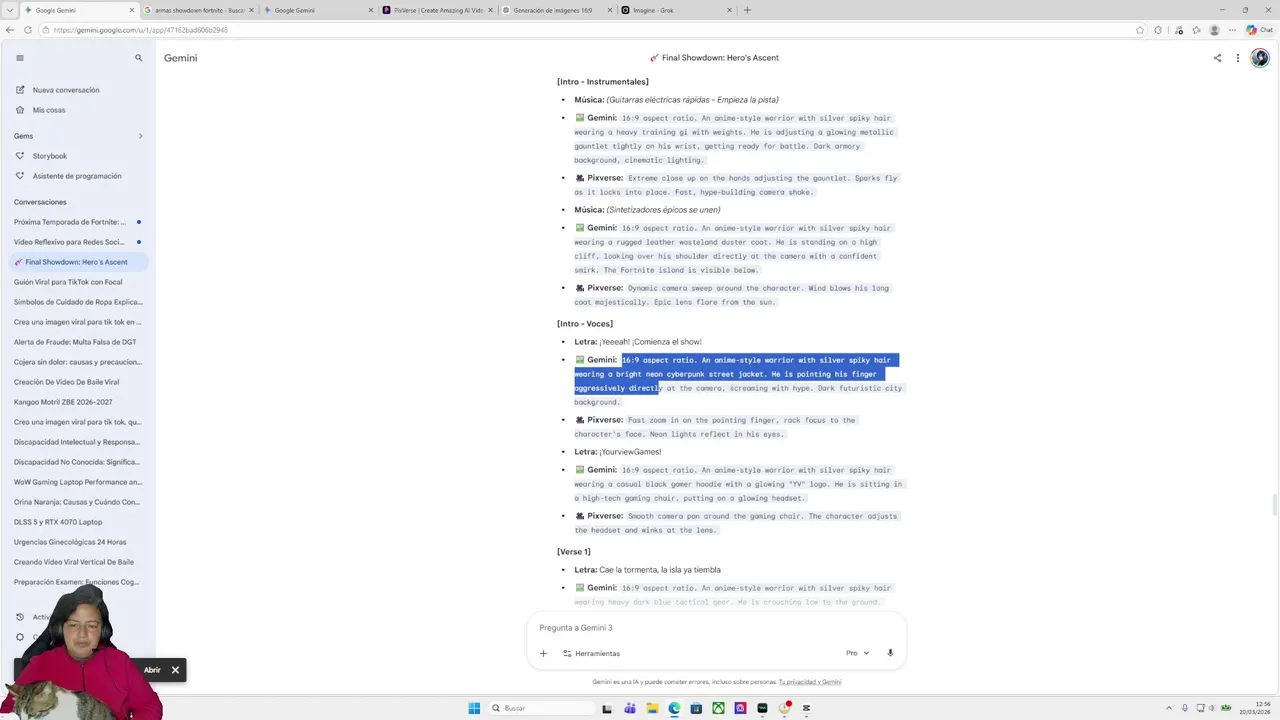Dismiss the popup with the X
The image size is (1280, 720).
pos(175,670)
